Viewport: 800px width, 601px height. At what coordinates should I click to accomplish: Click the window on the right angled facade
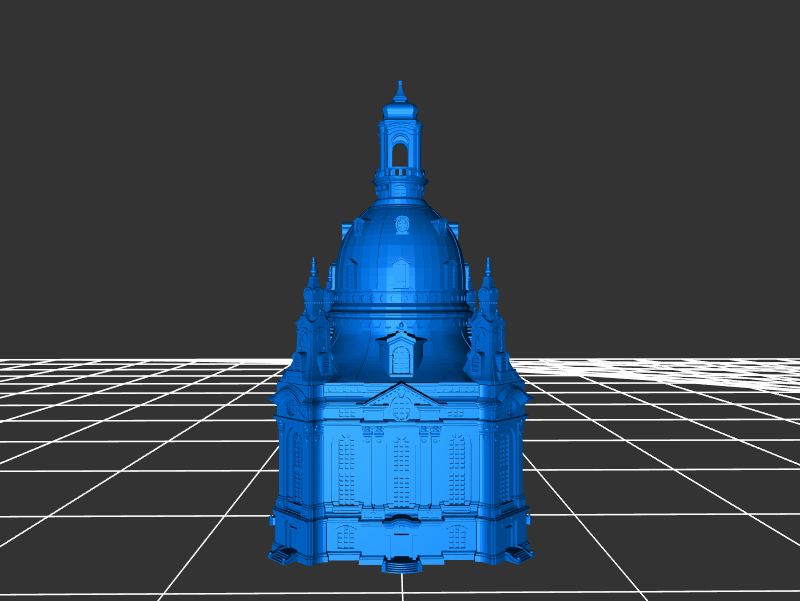tap(505, 465)
